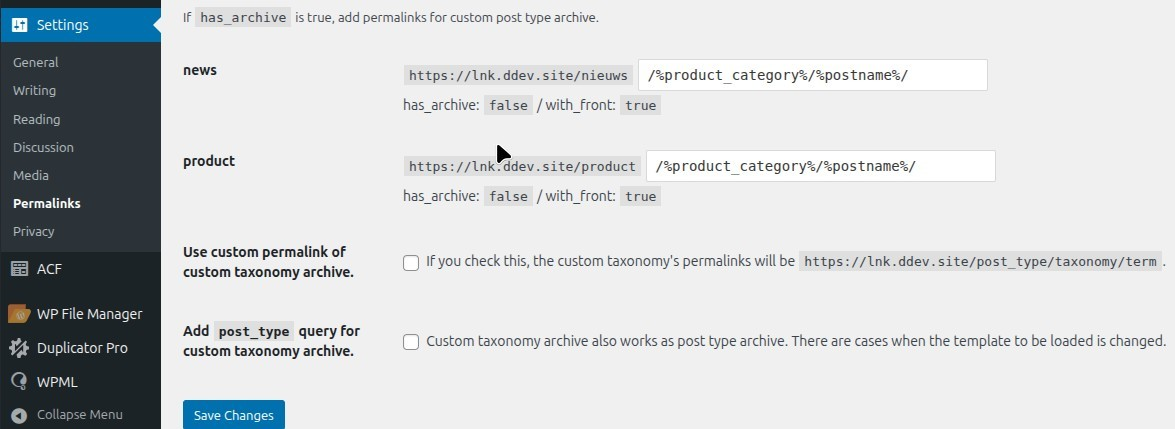Viewport: 1175px width, 429px height.
Task: Click the Collapse Menu text
Action: click(80, 414)
